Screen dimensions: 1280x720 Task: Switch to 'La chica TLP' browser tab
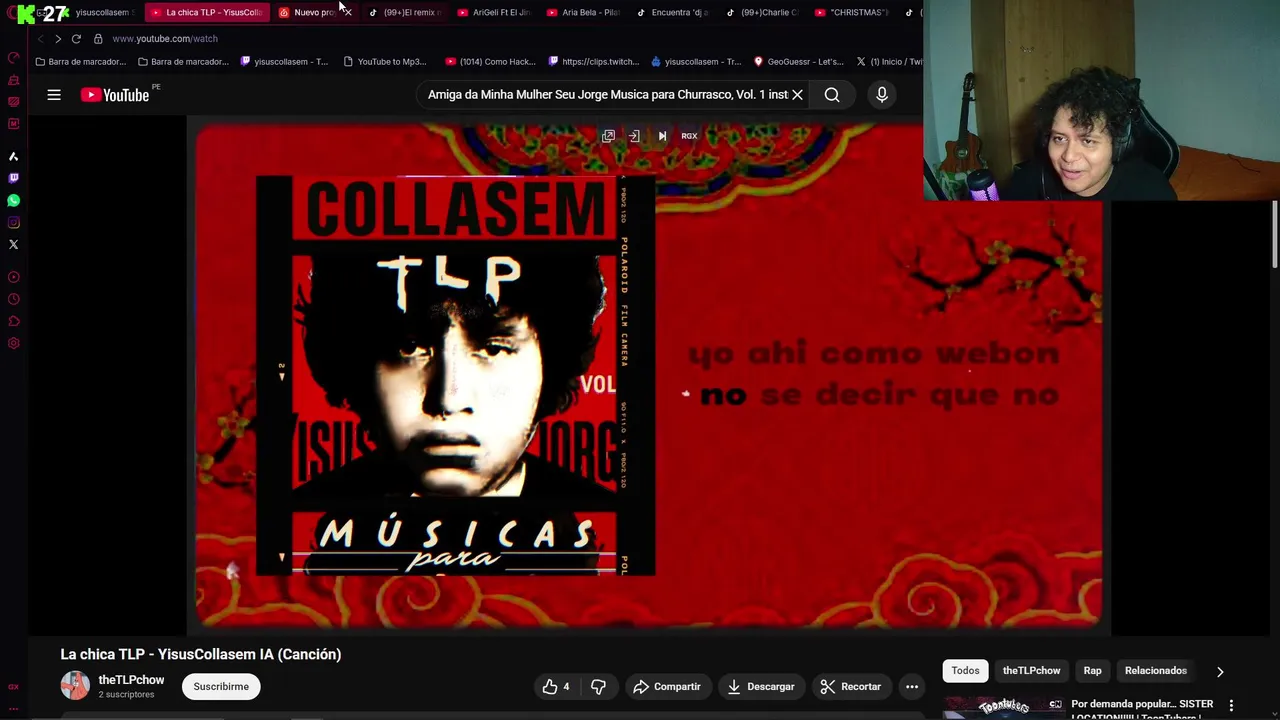pyautogui.click(x=206, y=12)
